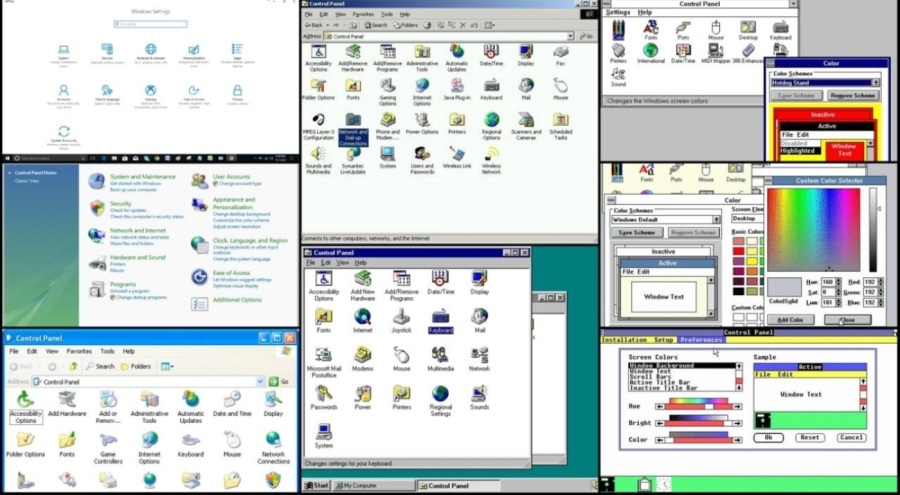Open the MIDI Mapper icon

click(x=714, y=51)
